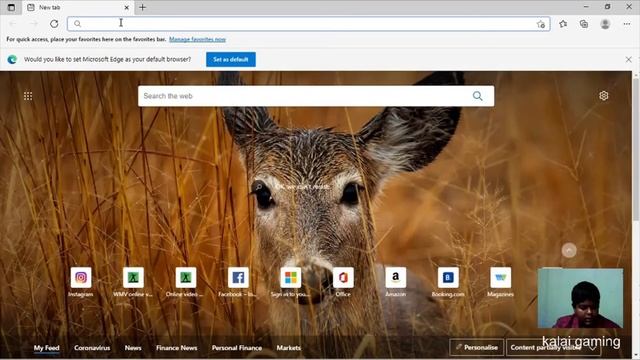Open the Amazon quick link
Screen dimensions: 640x360
(396, 282)
